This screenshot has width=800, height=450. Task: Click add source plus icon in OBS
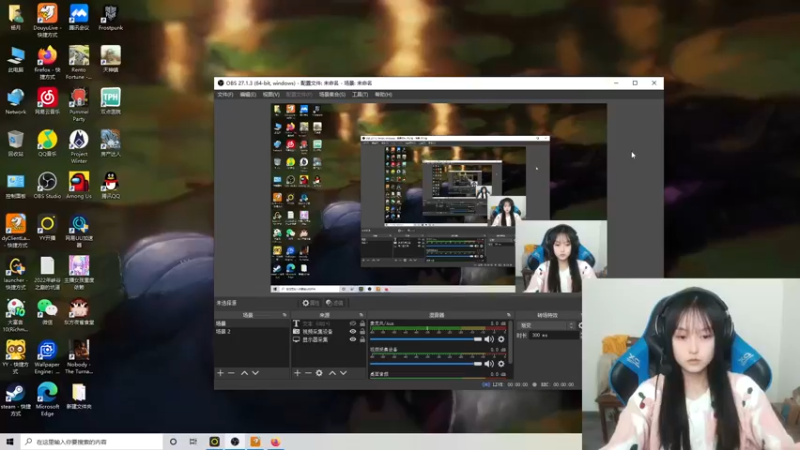point(297,373)
